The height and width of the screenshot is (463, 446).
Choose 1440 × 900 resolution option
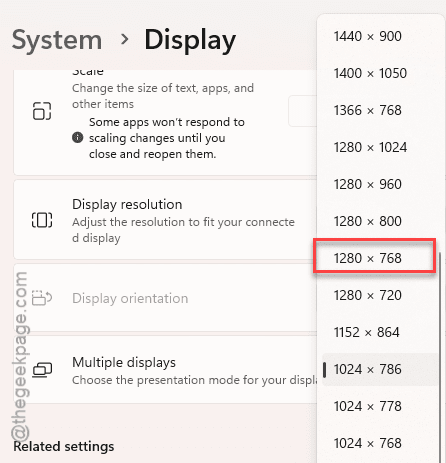click(x=375, y=36)
